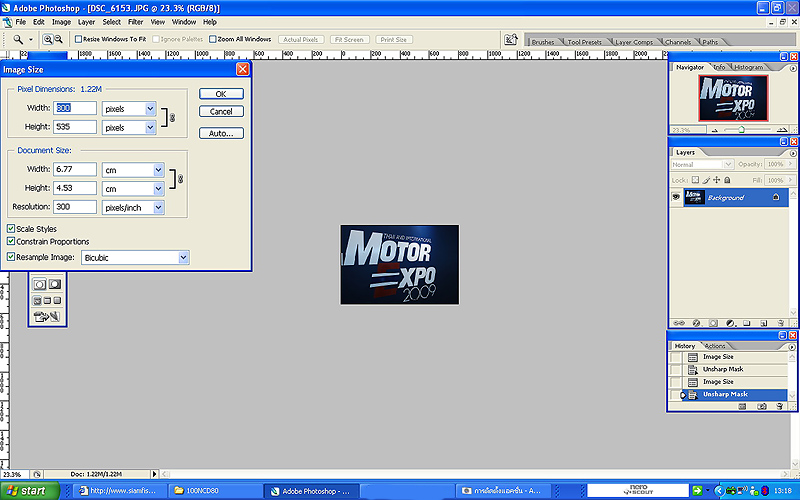Open document height cm dropdown
This screenshot has width=800, height=500.
(158, 189)
